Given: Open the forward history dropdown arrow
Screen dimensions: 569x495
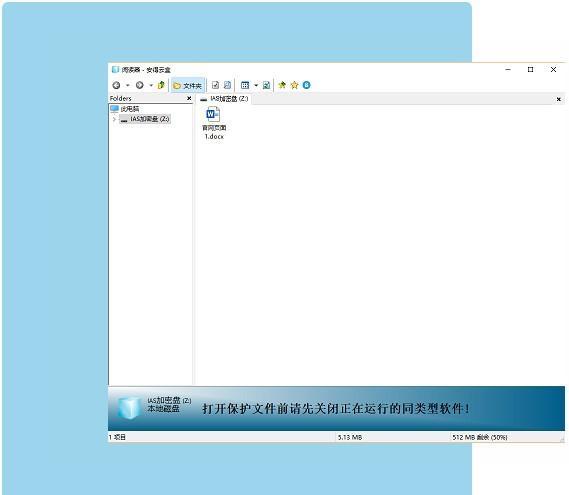Looking at the screenshot, I should pyautogui.click(x=151, y=85).
